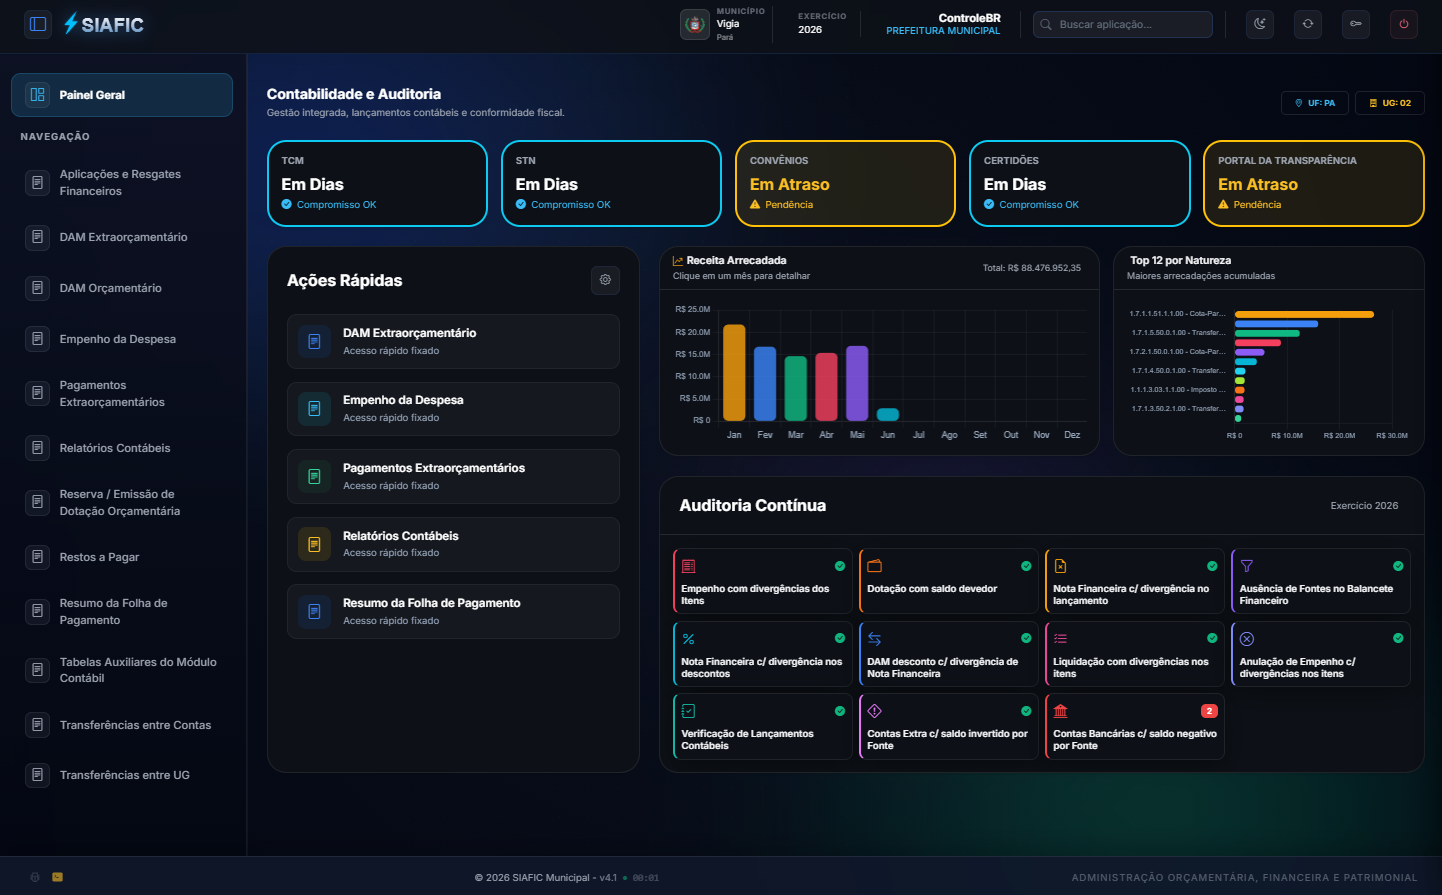Click the bug icon in the footer

tap(35, 877)
